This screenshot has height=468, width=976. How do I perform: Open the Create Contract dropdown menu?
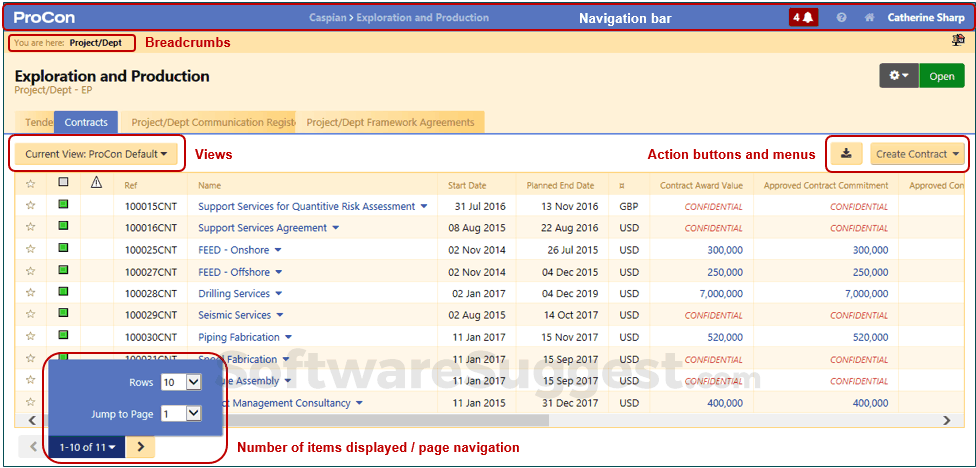(918, 154)
